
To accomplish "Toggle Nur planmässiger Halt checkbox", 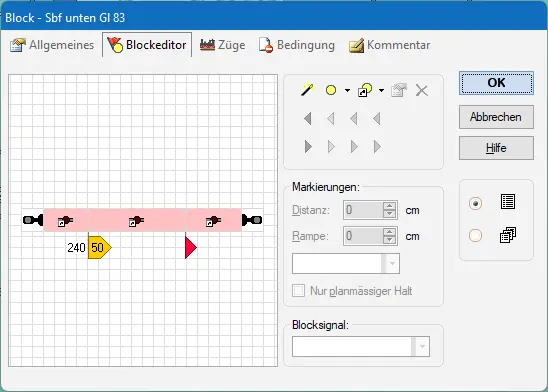I will pos(298,291).
